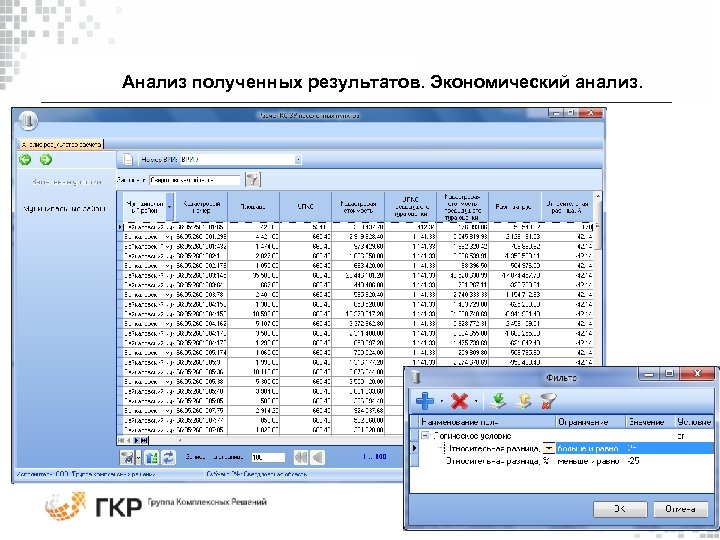This screenshot has height=540, width=720.
Task: Click the blue-arrow export icon below the table
Action: pyautogui.click(x=152, y=457)
